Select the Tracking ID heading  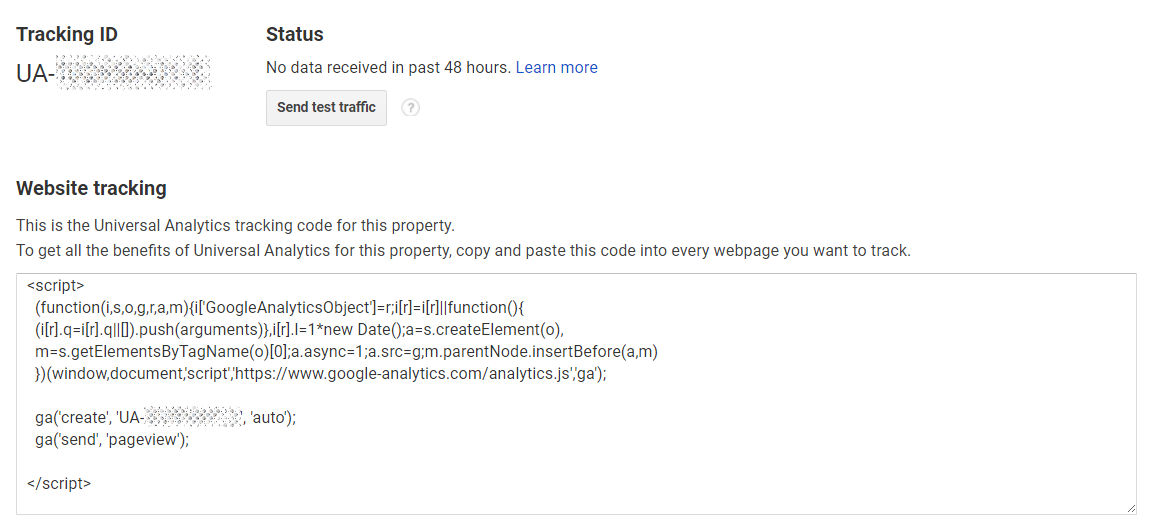(67, 34)
